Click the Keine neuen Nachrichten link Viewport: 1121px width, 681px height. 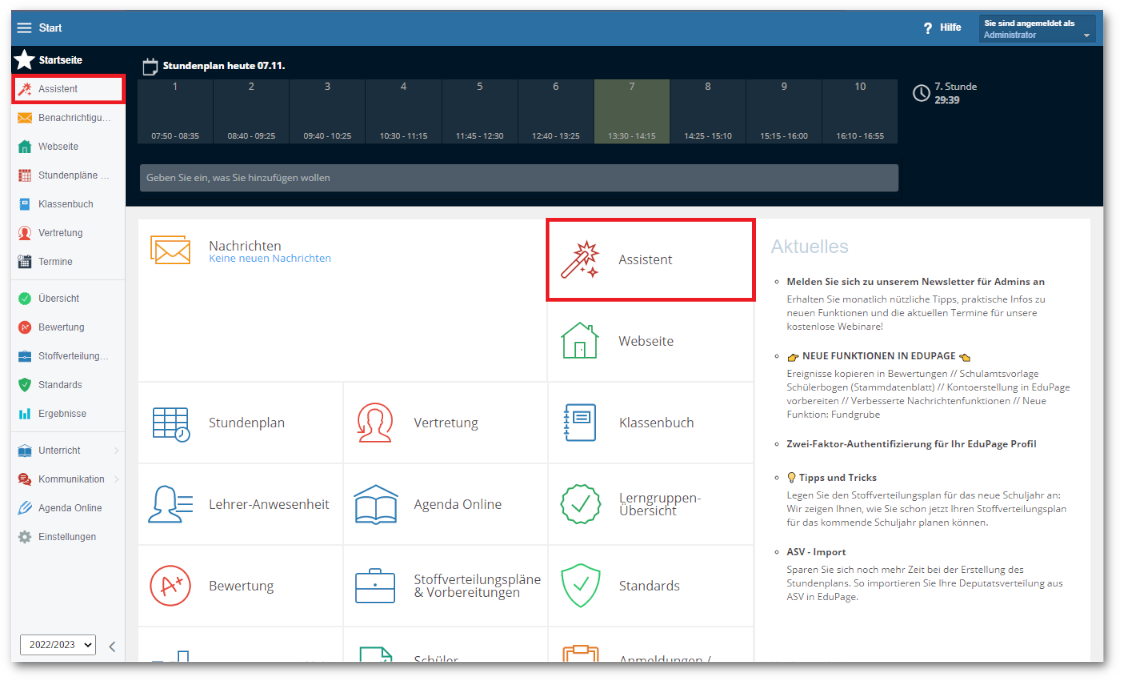click(x=270, y=259)
